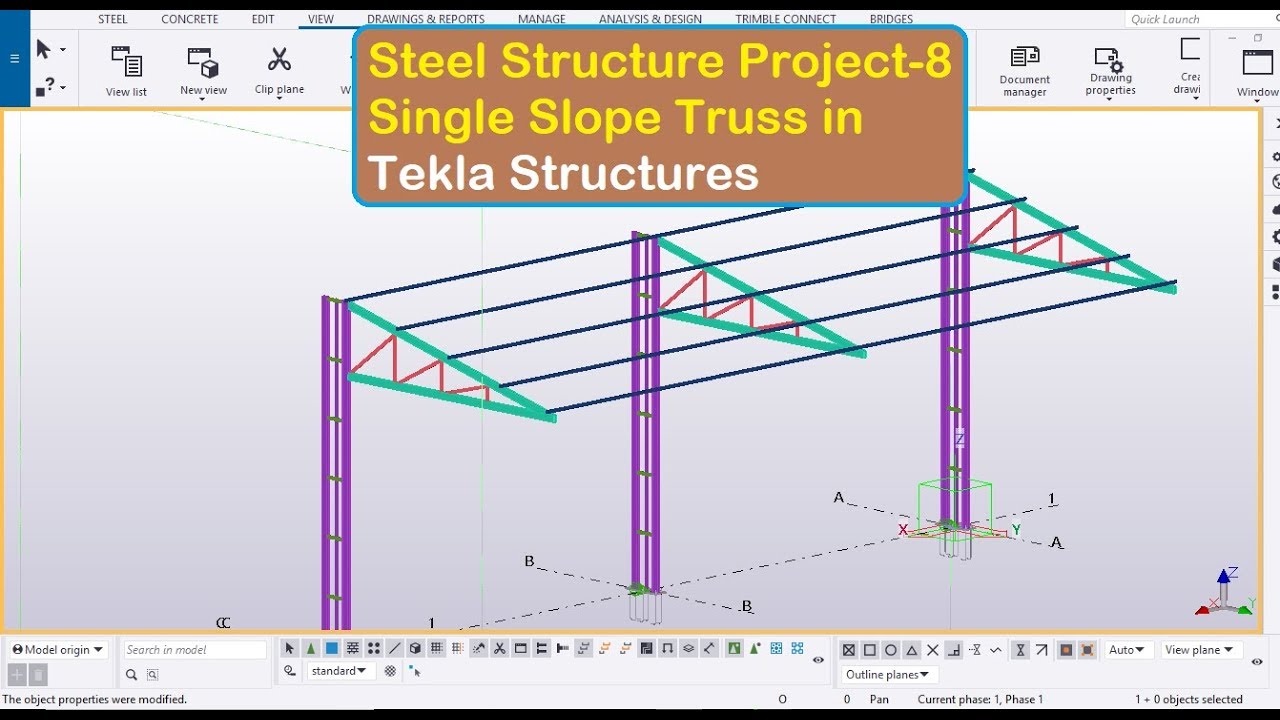Click the Quick Launch search field

(1200, 19)
